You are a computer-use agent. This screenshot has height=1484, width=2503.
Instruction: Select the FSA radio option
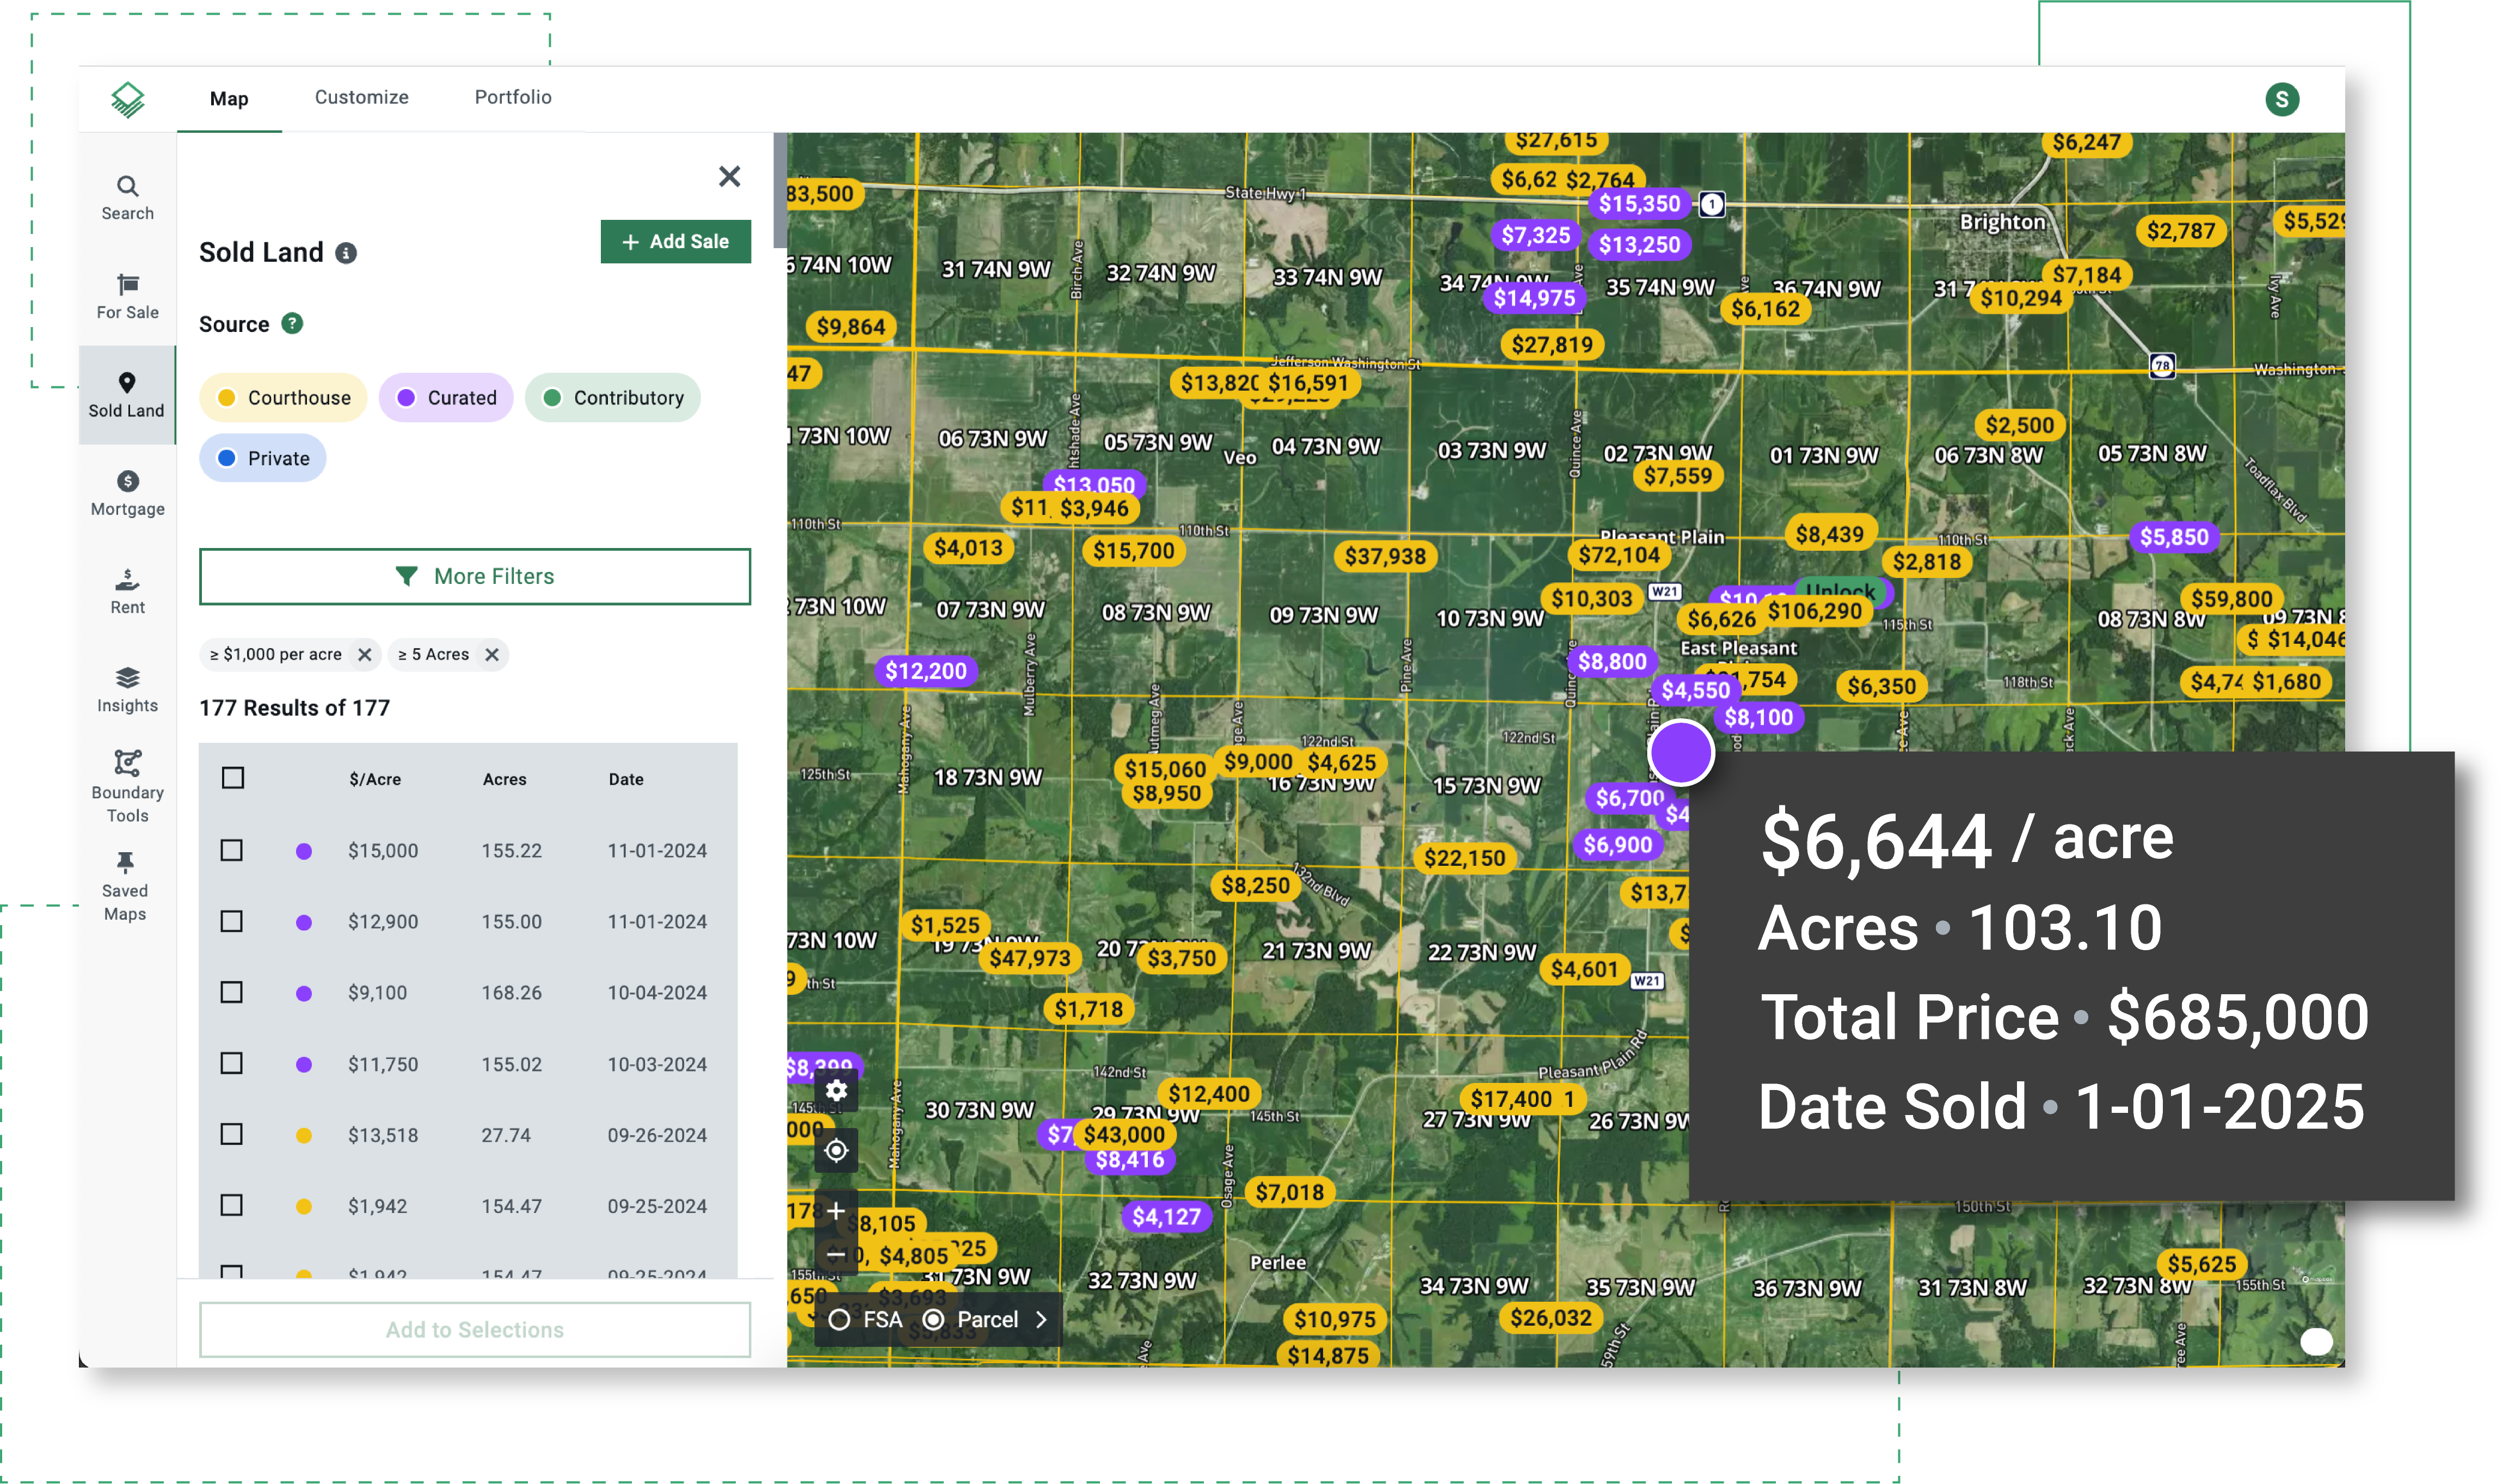[x=840, y=1320]
